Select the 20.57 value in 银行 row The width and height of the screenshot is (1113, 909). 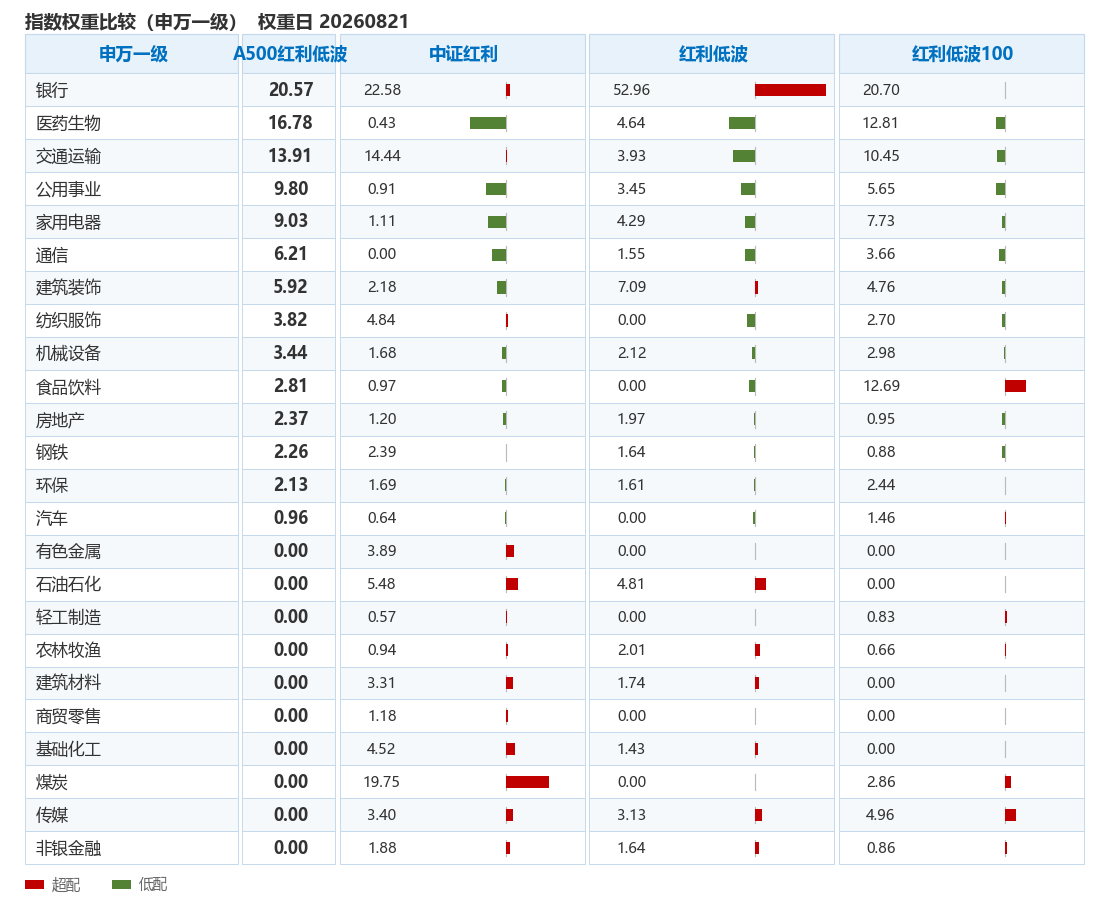click(291, 89)
